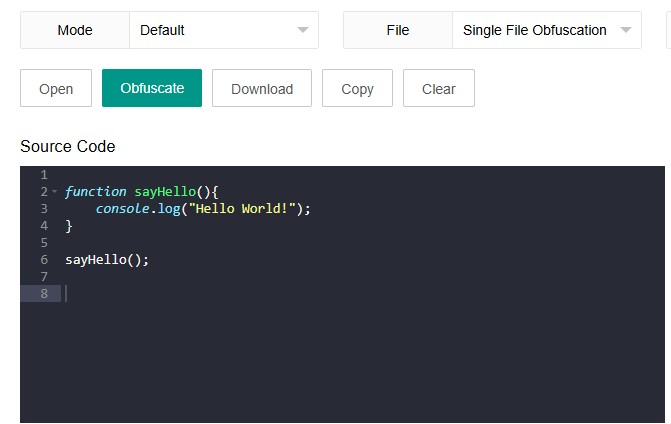
Task: Select line number 1 in gutter
Action: pyautogui.click(x=44, y=175)
